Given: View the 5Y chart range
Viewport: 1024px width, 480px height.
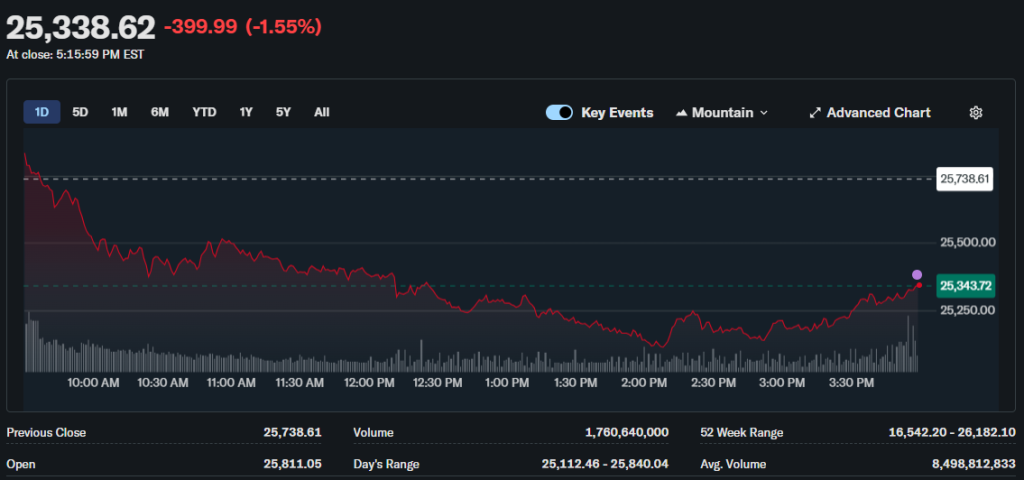Looking at the screenshot, I should click(283, 112).
